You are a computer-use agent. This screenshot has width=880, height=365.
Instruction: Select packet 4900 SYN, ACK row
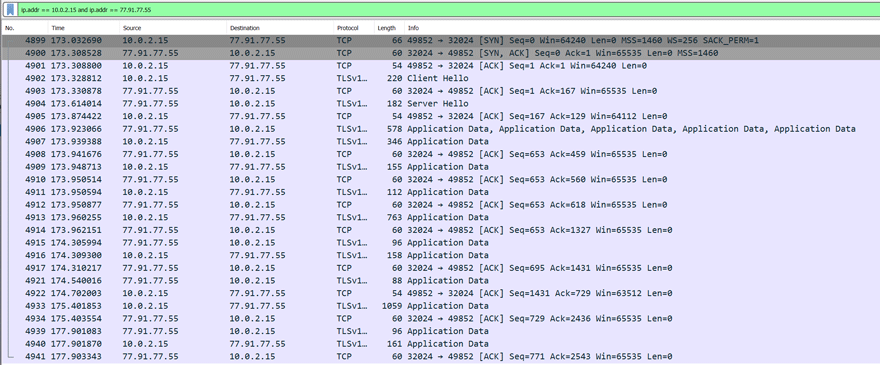click(440, 53)
